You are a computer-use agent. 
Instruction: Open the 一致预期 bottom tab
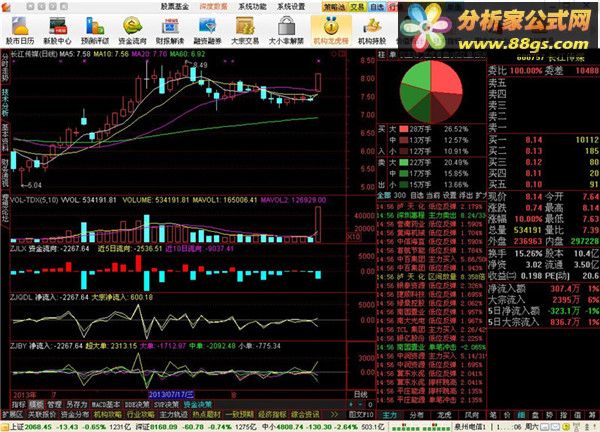point(239,414)
